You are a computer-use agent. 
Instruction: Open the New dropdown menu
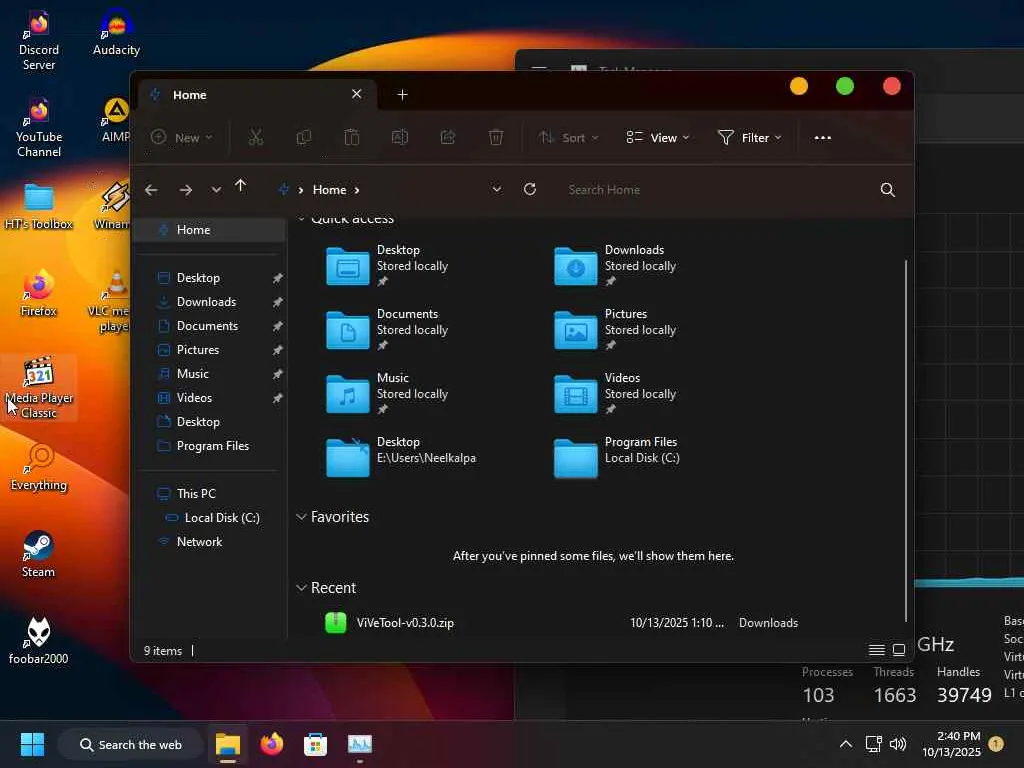(x=182, y=137)
